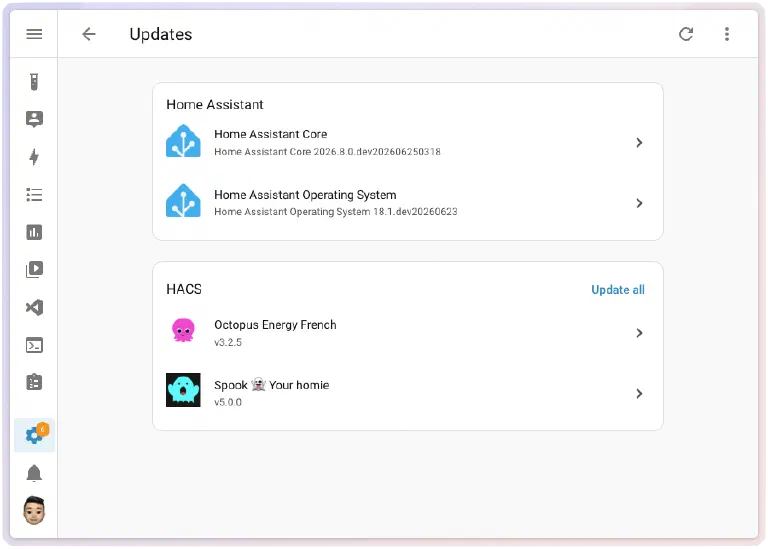Click version text 18.1.dev20260623
768x549 pixels.
tap(415, 212)
